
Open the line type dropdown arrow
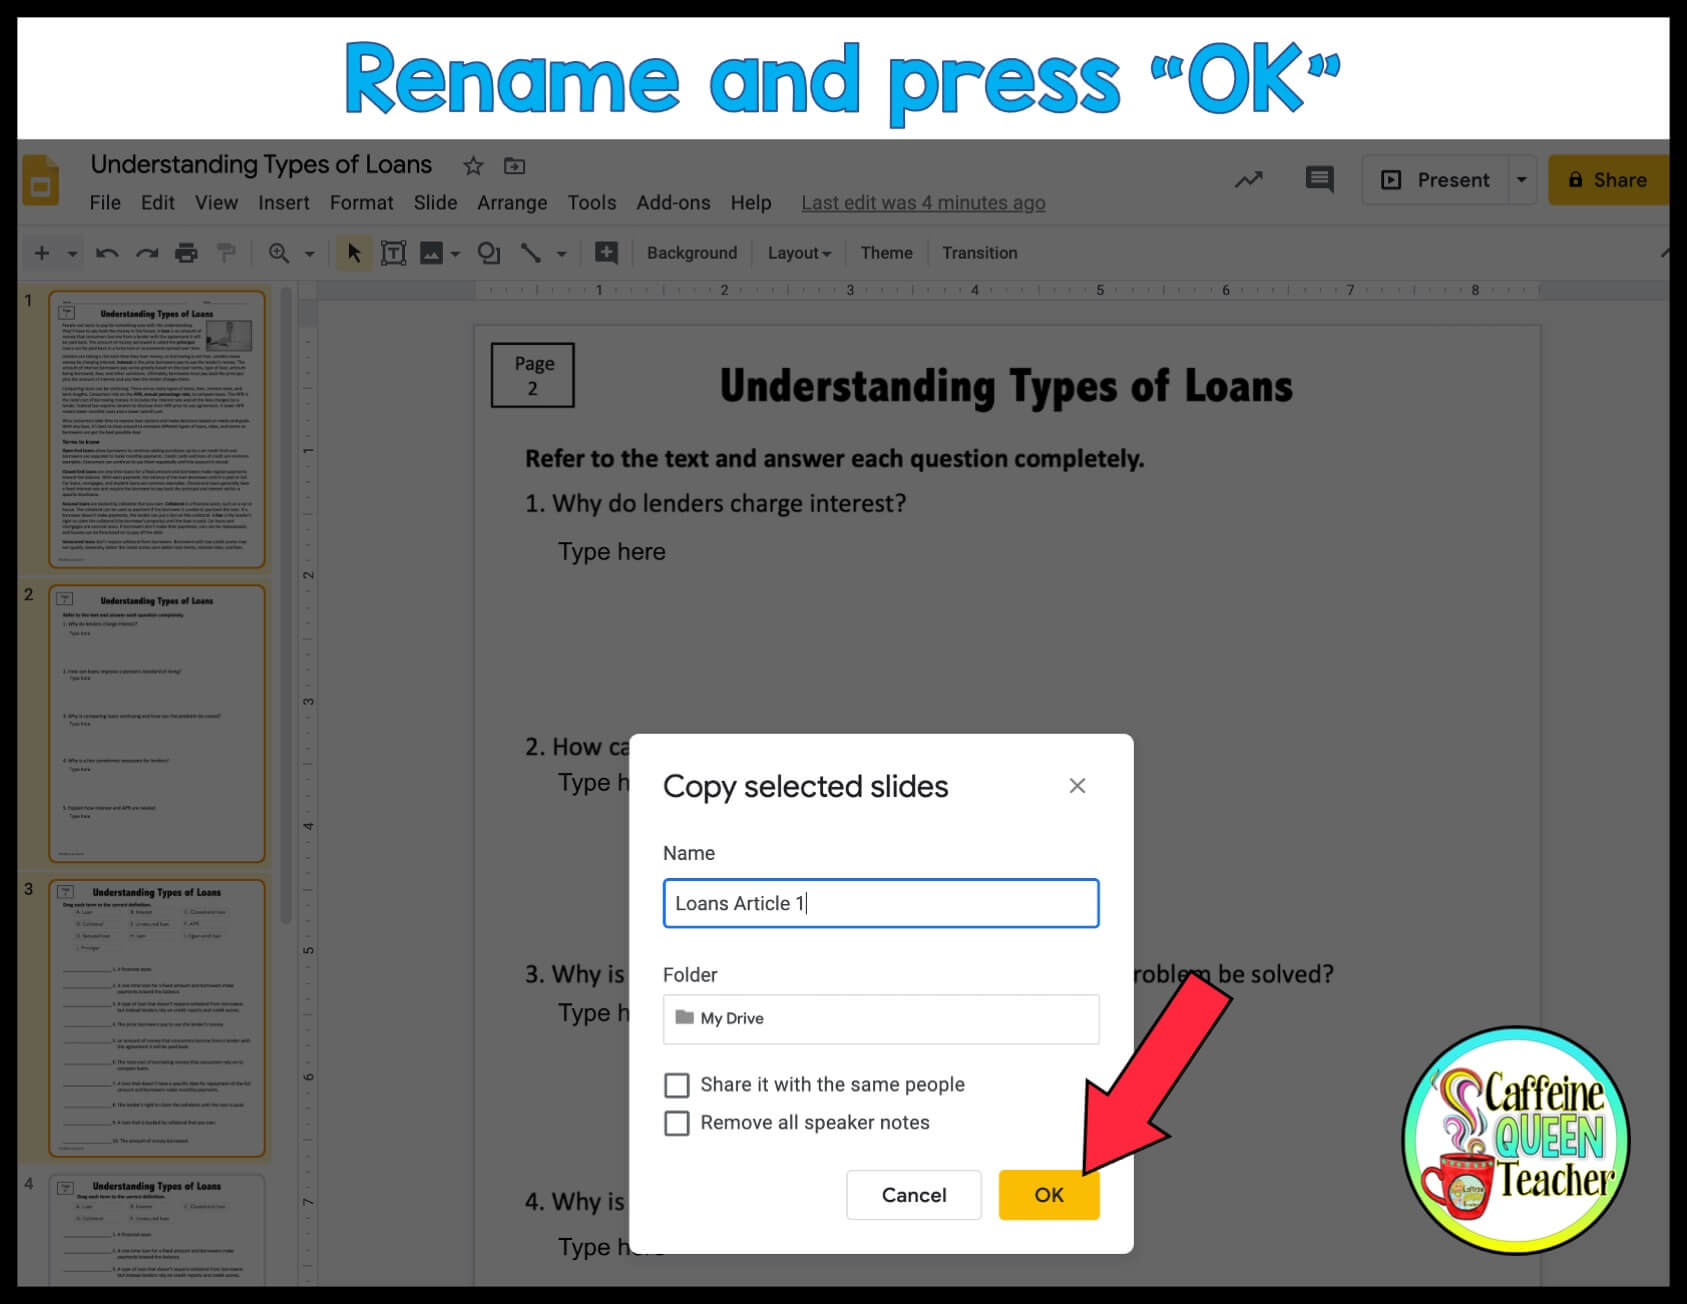click(561, 254)
